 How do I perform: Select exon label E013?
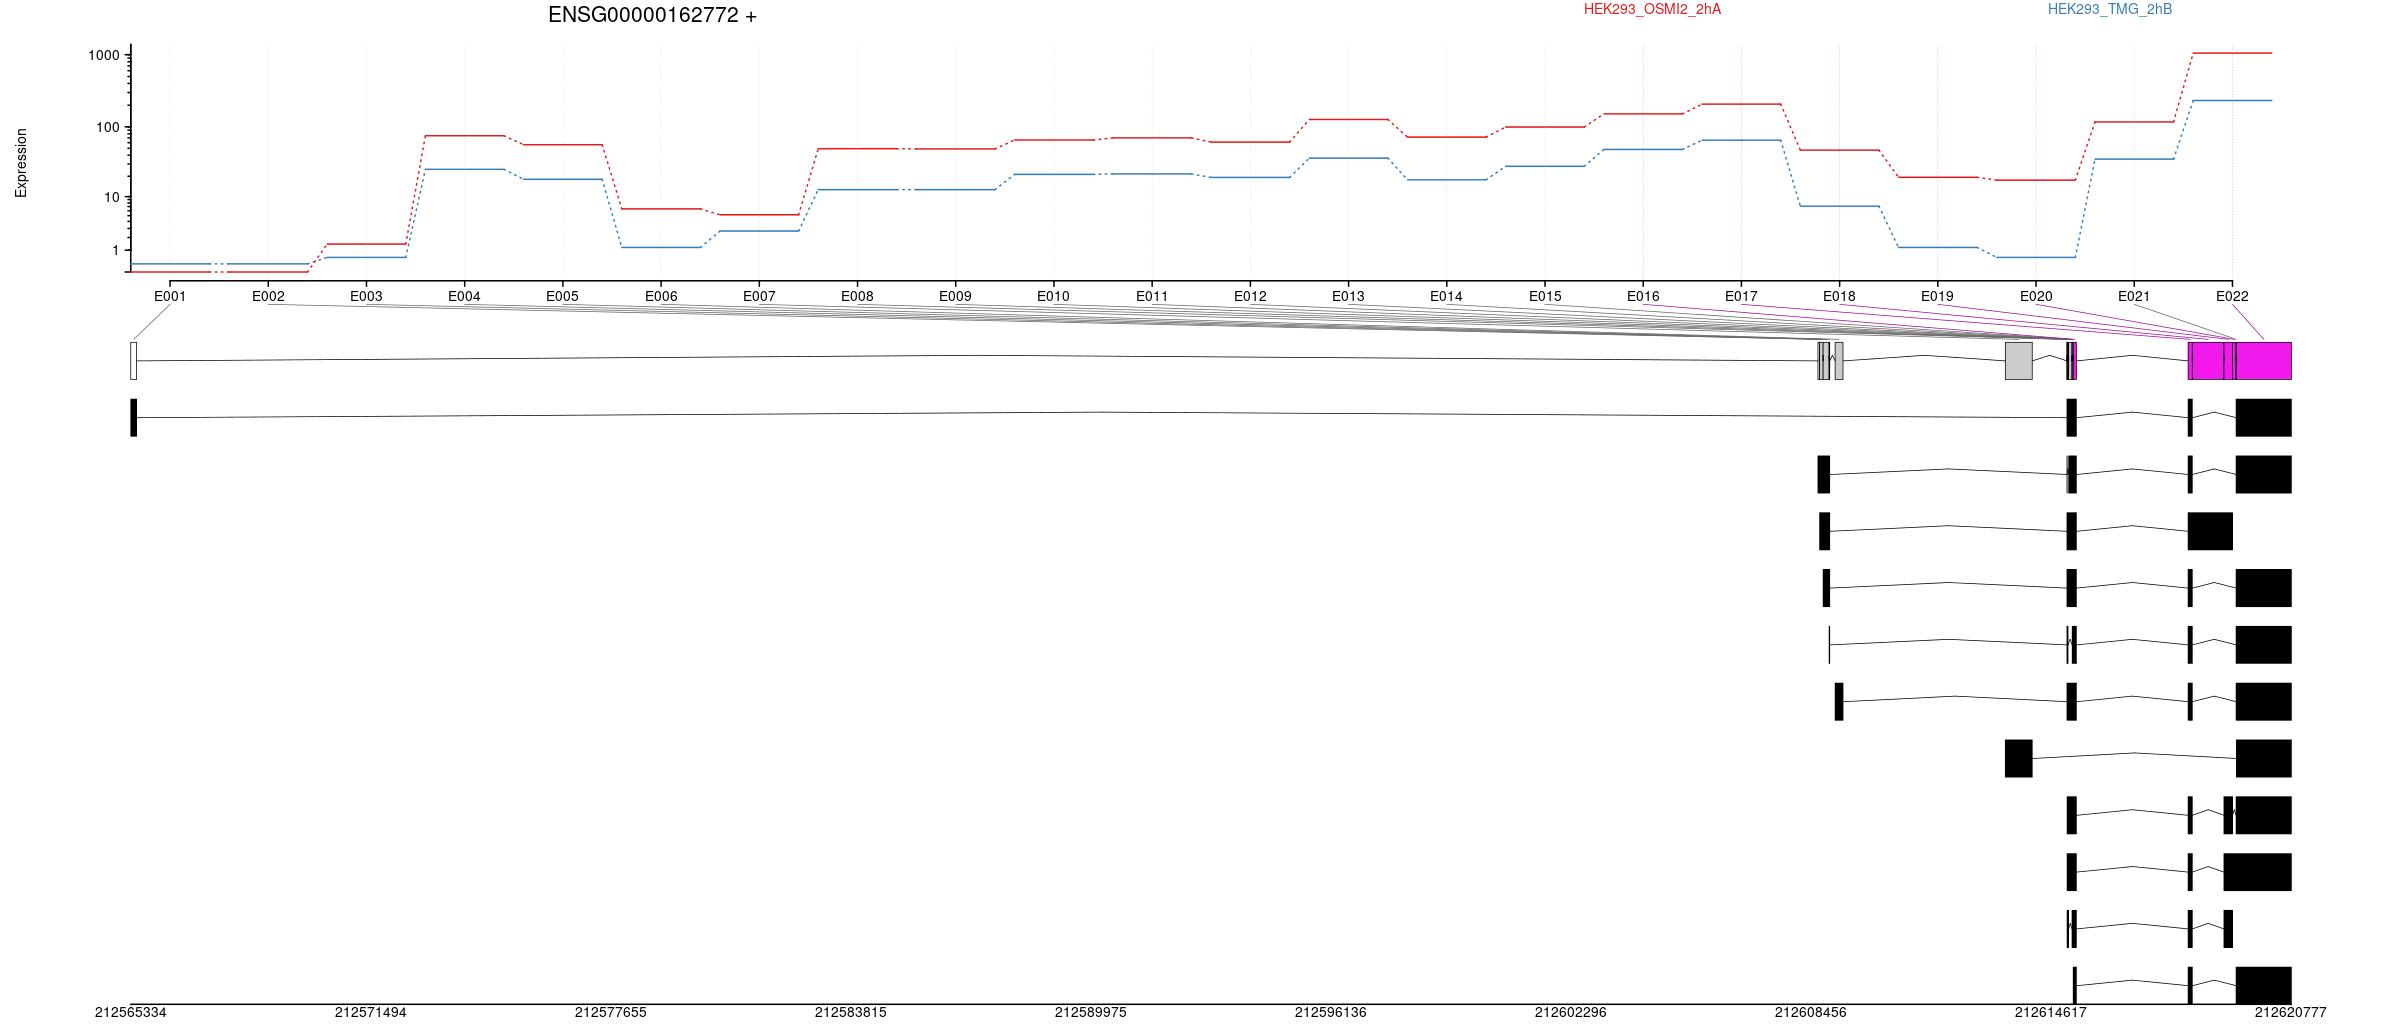[1348, 296]
